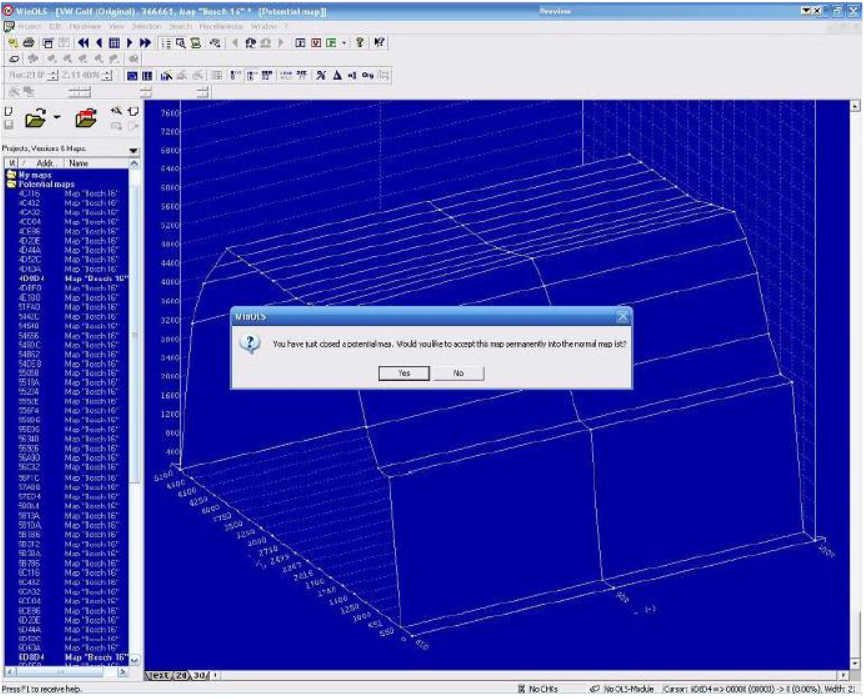The width and height of the screenshot is (864, 699).
Task: Click the context help pointer icon
Action: click(379, 42)
